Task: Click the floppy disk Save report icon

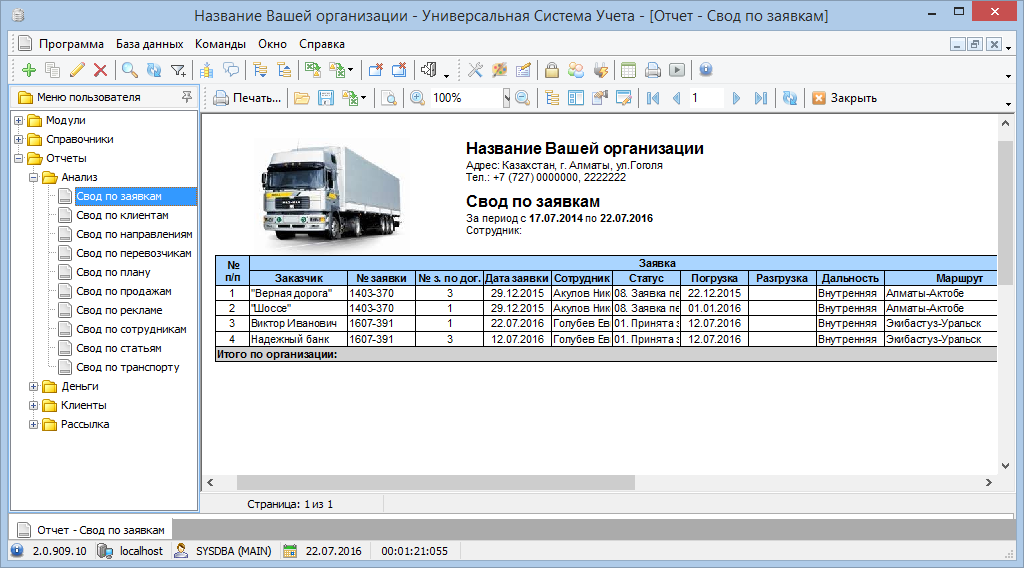Action: click(x=325, y=98)
